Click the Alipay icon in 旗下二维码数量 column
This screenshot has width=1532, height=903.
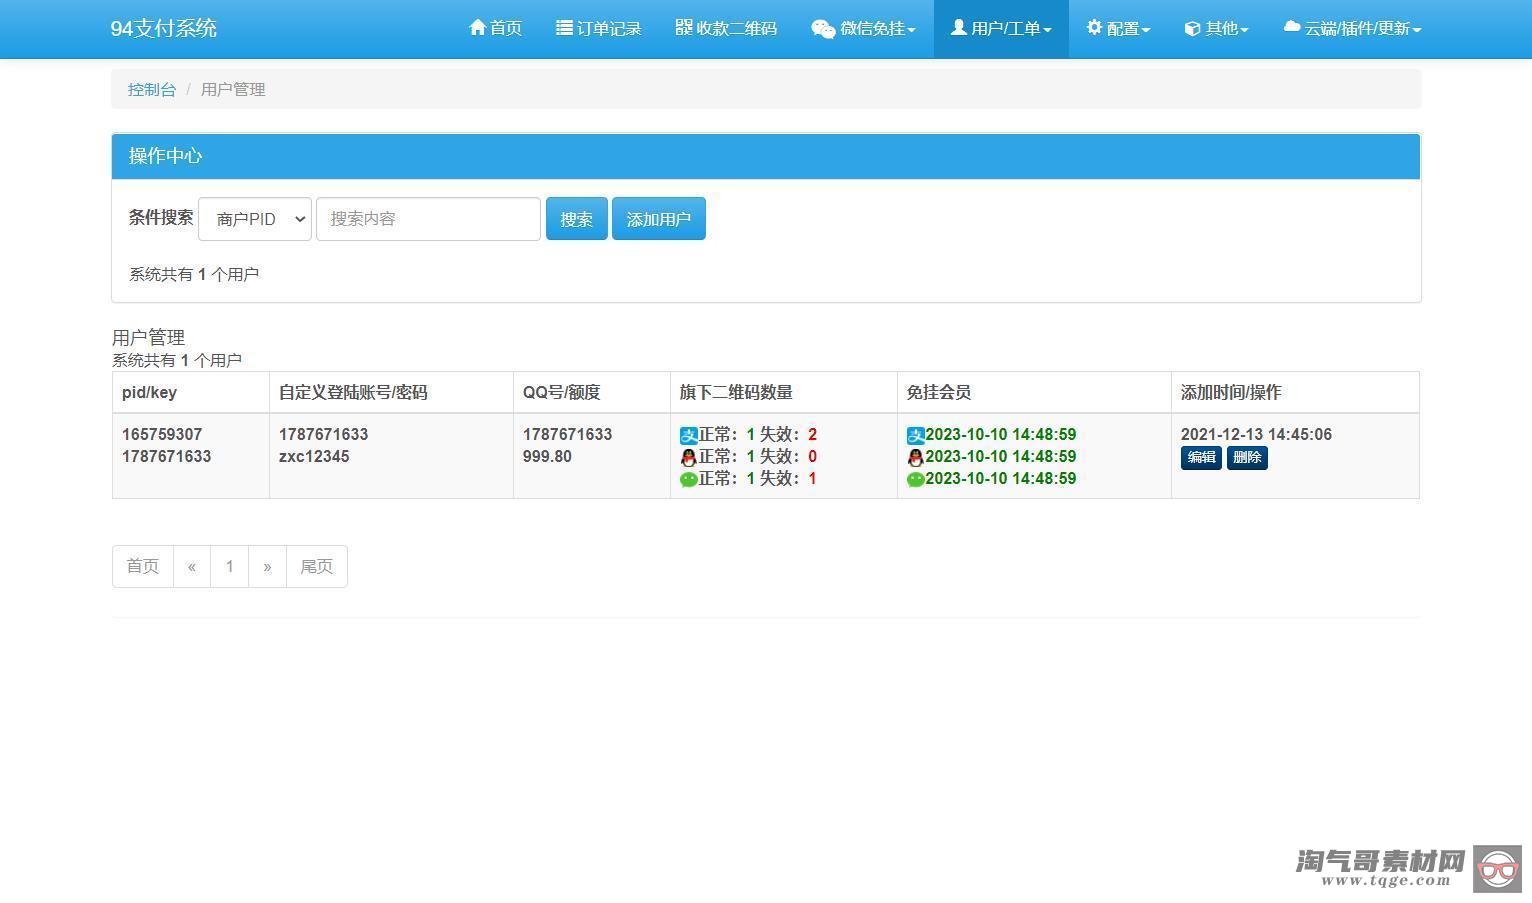click(x=689, y=436)
